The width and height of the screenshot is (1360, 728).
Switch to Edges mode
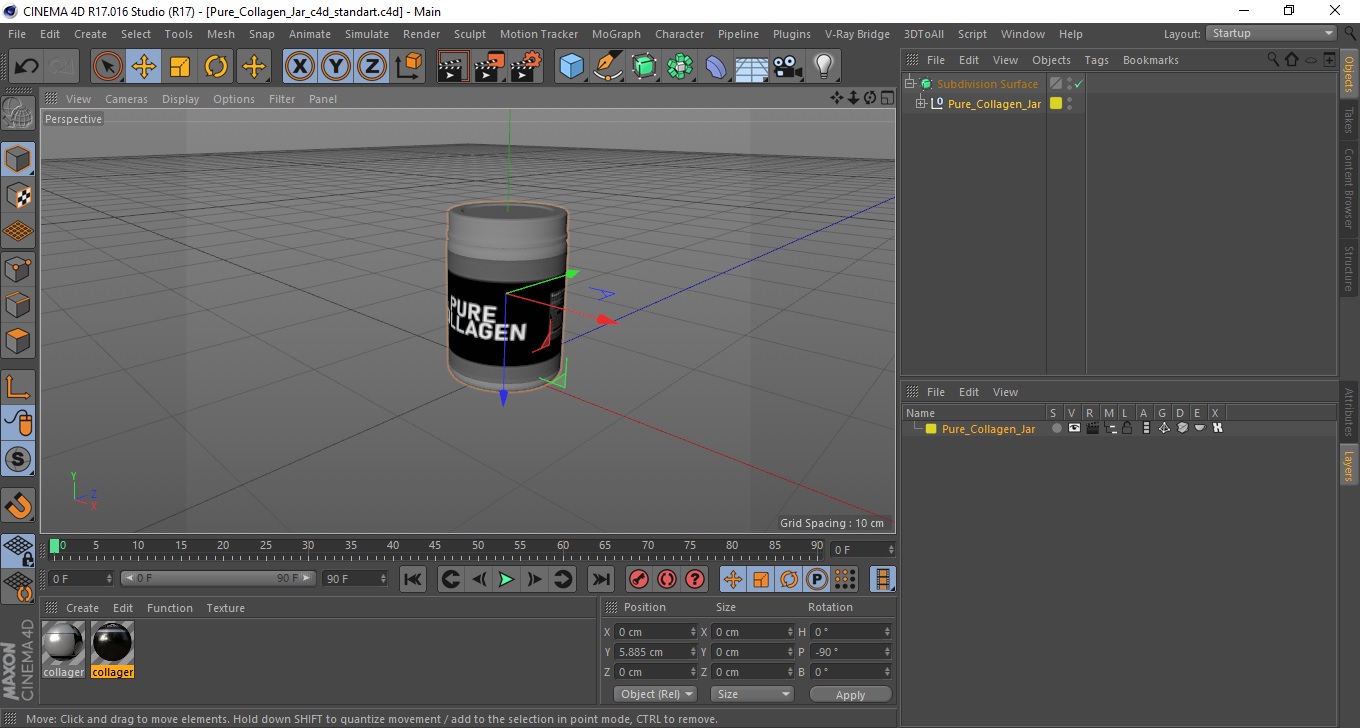point(18,304)
